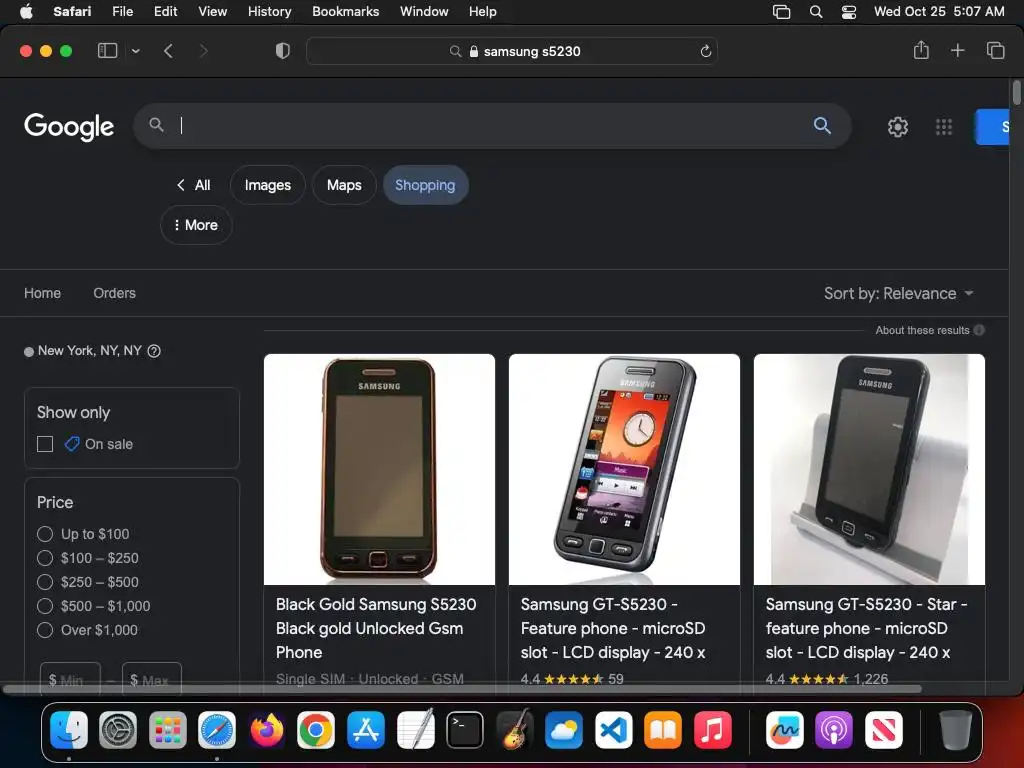Open Trash in the Dock
The height and width of the screenshot is (768, 1024).
(x=955, y=730)
